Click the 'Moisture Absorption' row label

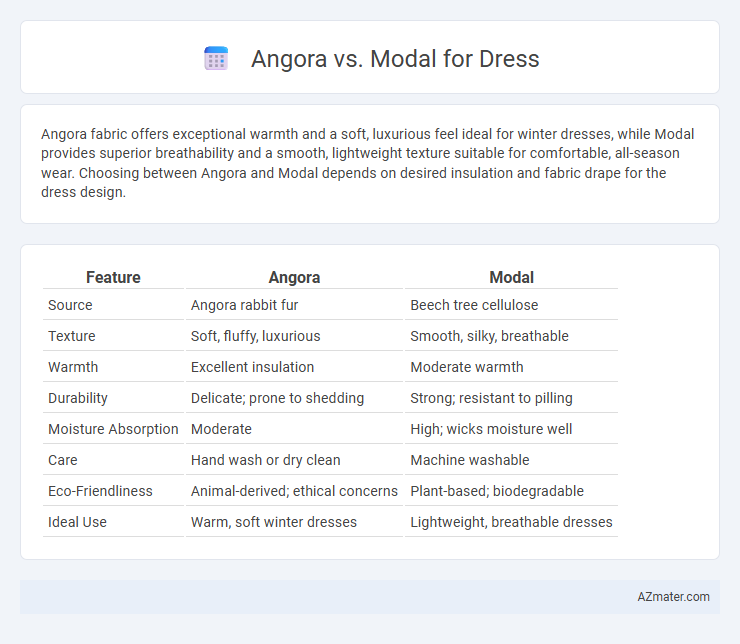click(113, 429)
